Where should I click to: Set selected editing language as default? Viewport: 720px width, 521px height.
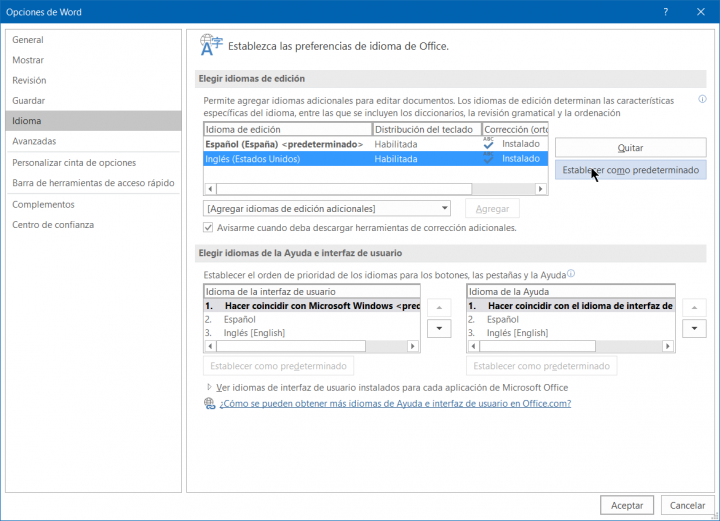630,170
